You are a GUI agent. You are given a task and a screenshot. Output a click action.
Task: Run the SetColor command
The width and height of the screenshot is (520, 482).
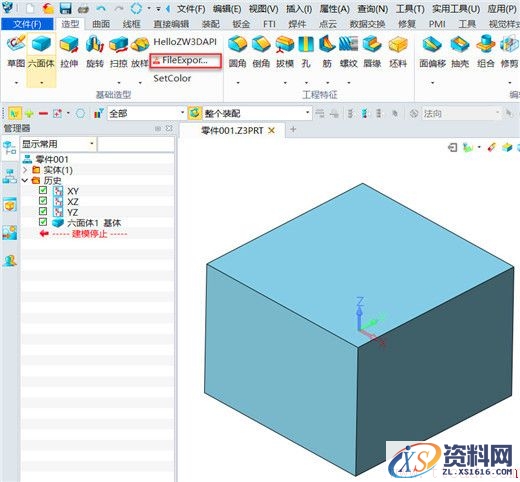pos(172,78)
